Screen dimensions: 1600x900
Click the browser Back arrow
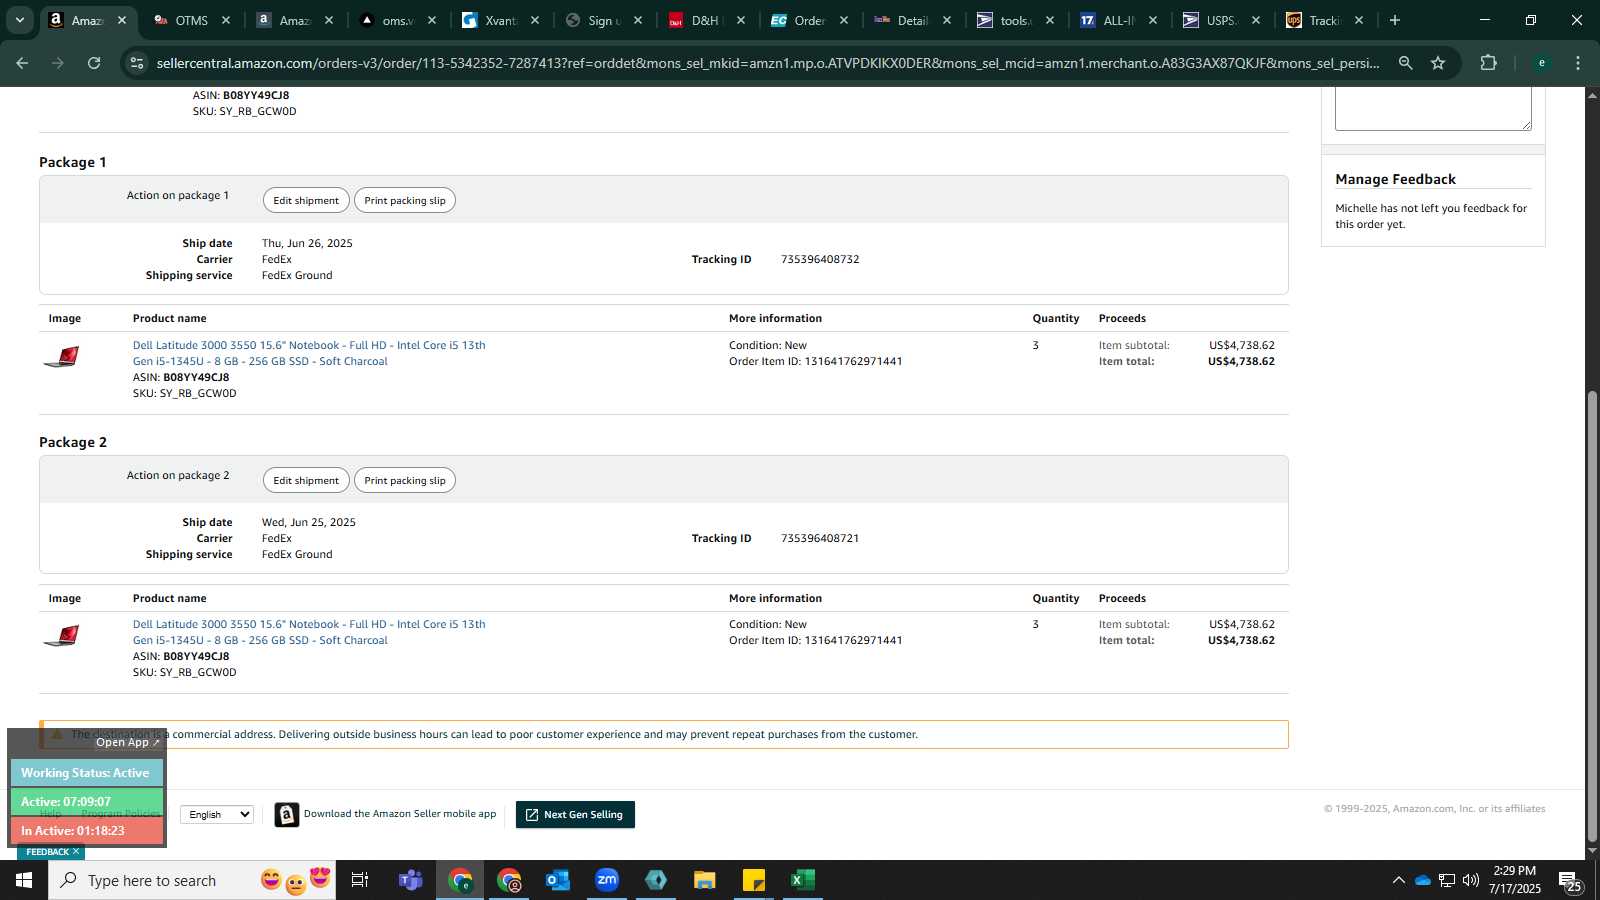pos(22,63)
